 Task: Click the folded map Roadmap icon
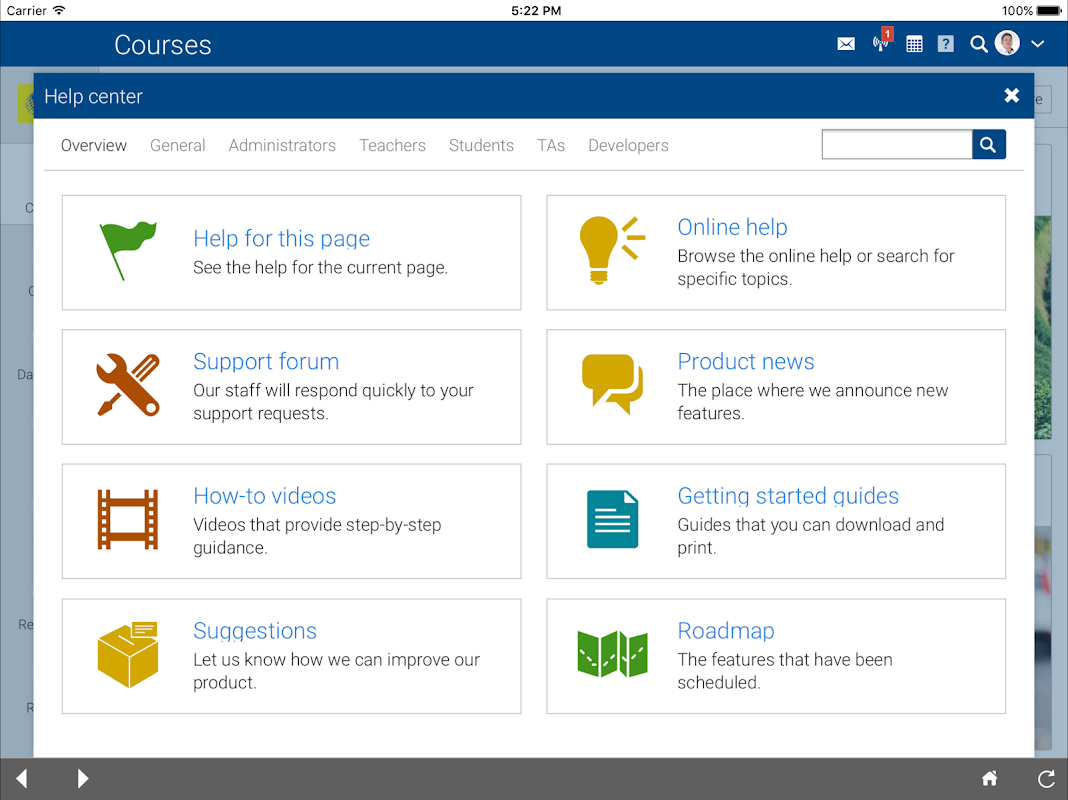tap(612, 654)
